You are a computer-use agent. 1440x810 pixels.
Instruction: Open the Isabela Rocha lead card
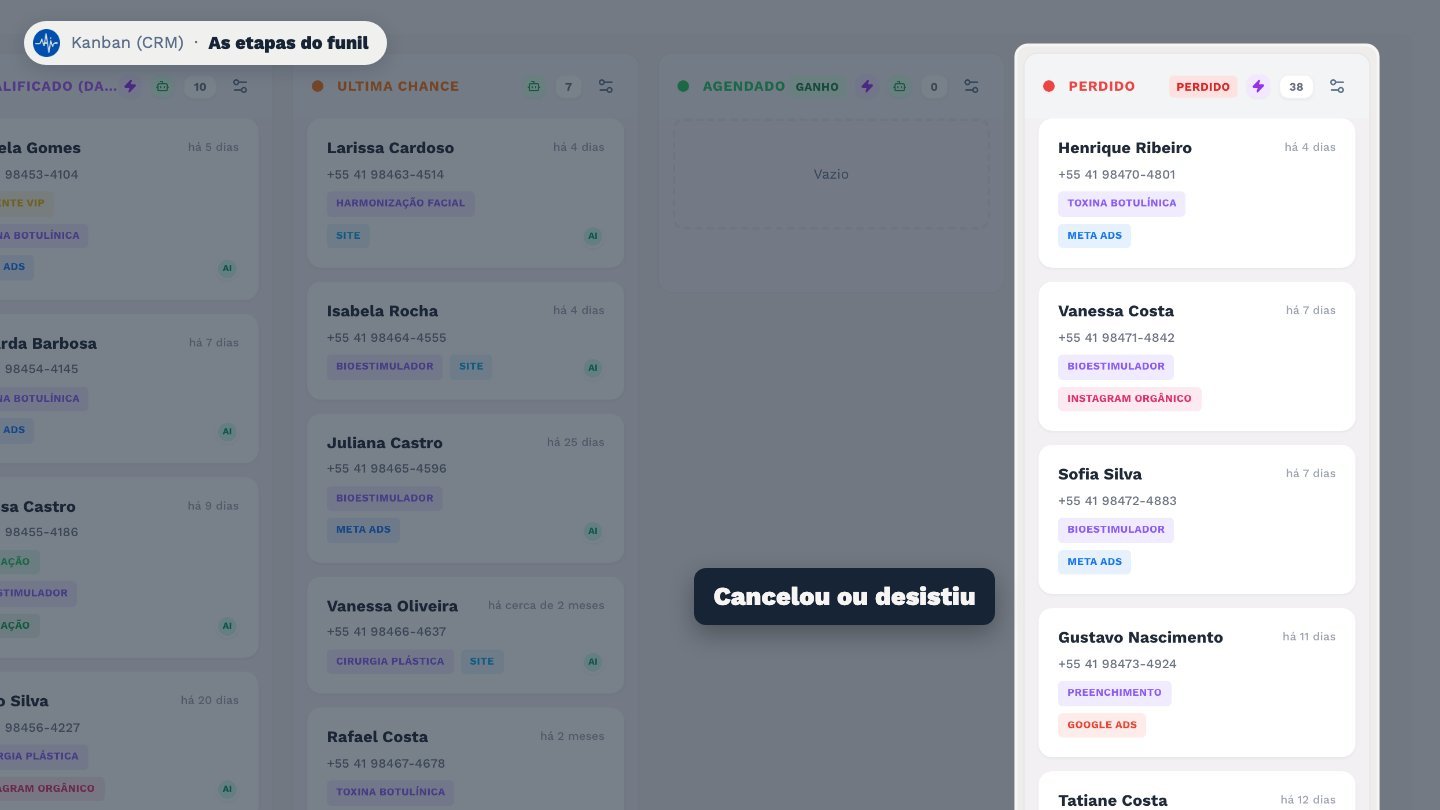465,340
